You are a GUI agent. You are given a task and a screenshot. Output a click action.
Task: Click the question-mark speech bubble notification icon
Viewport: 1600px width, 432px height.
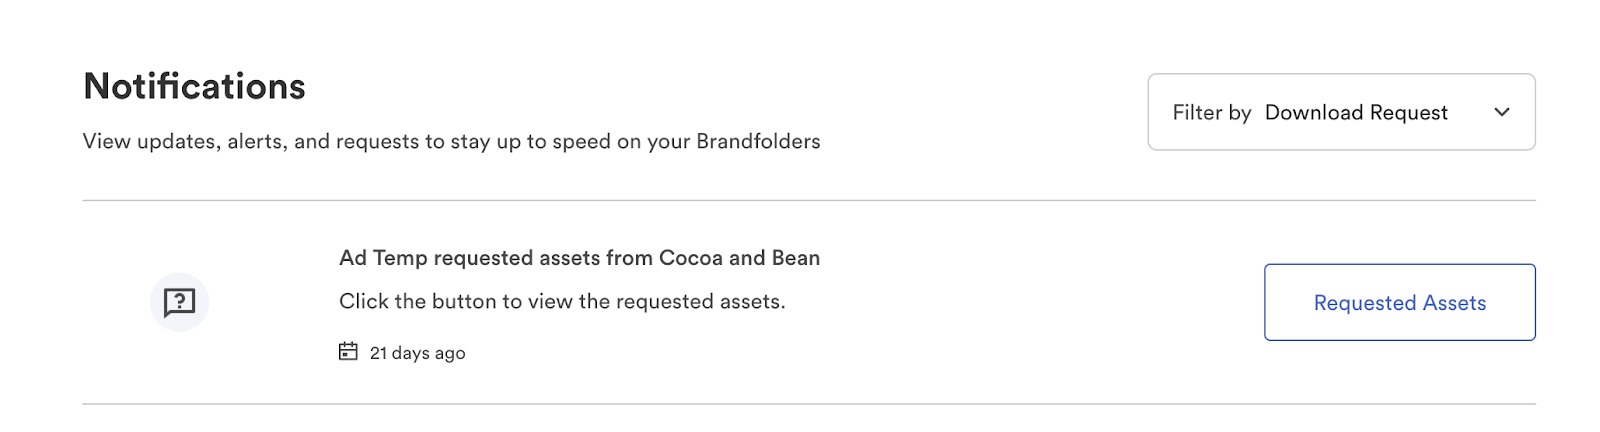pos(179,302)
